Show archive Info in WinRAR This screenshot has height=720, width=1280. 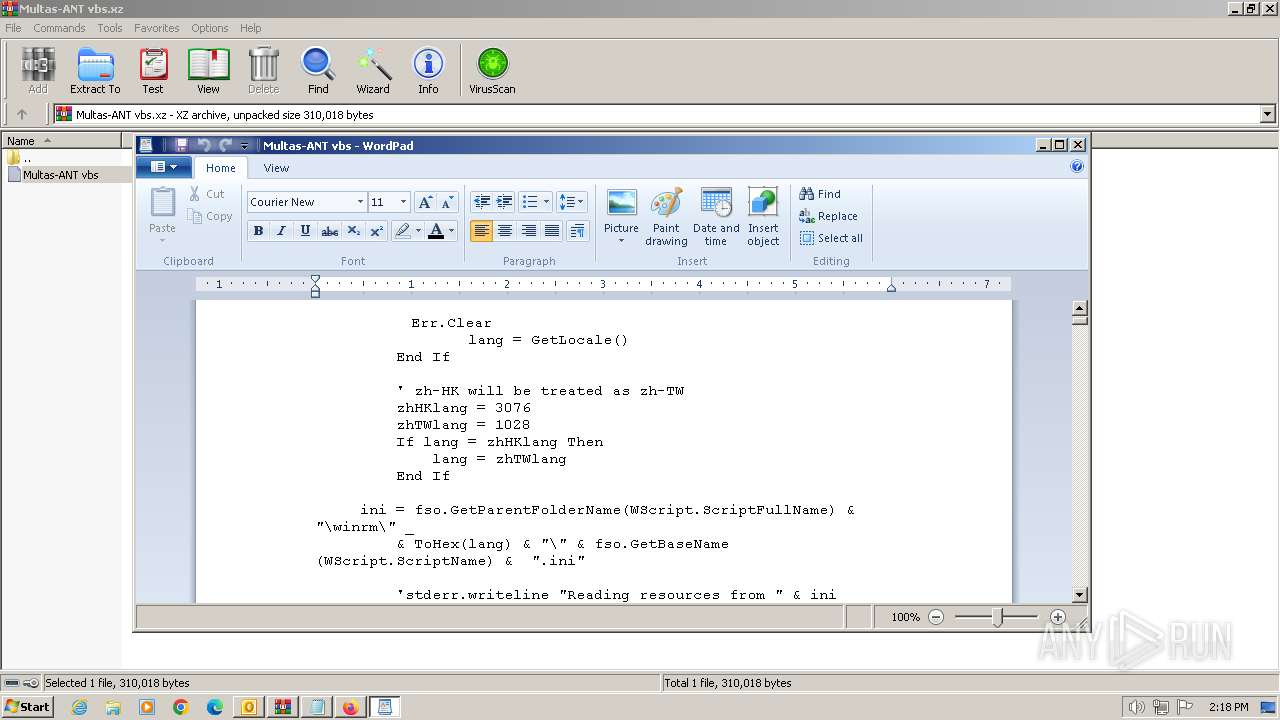(x=428, y=71)
